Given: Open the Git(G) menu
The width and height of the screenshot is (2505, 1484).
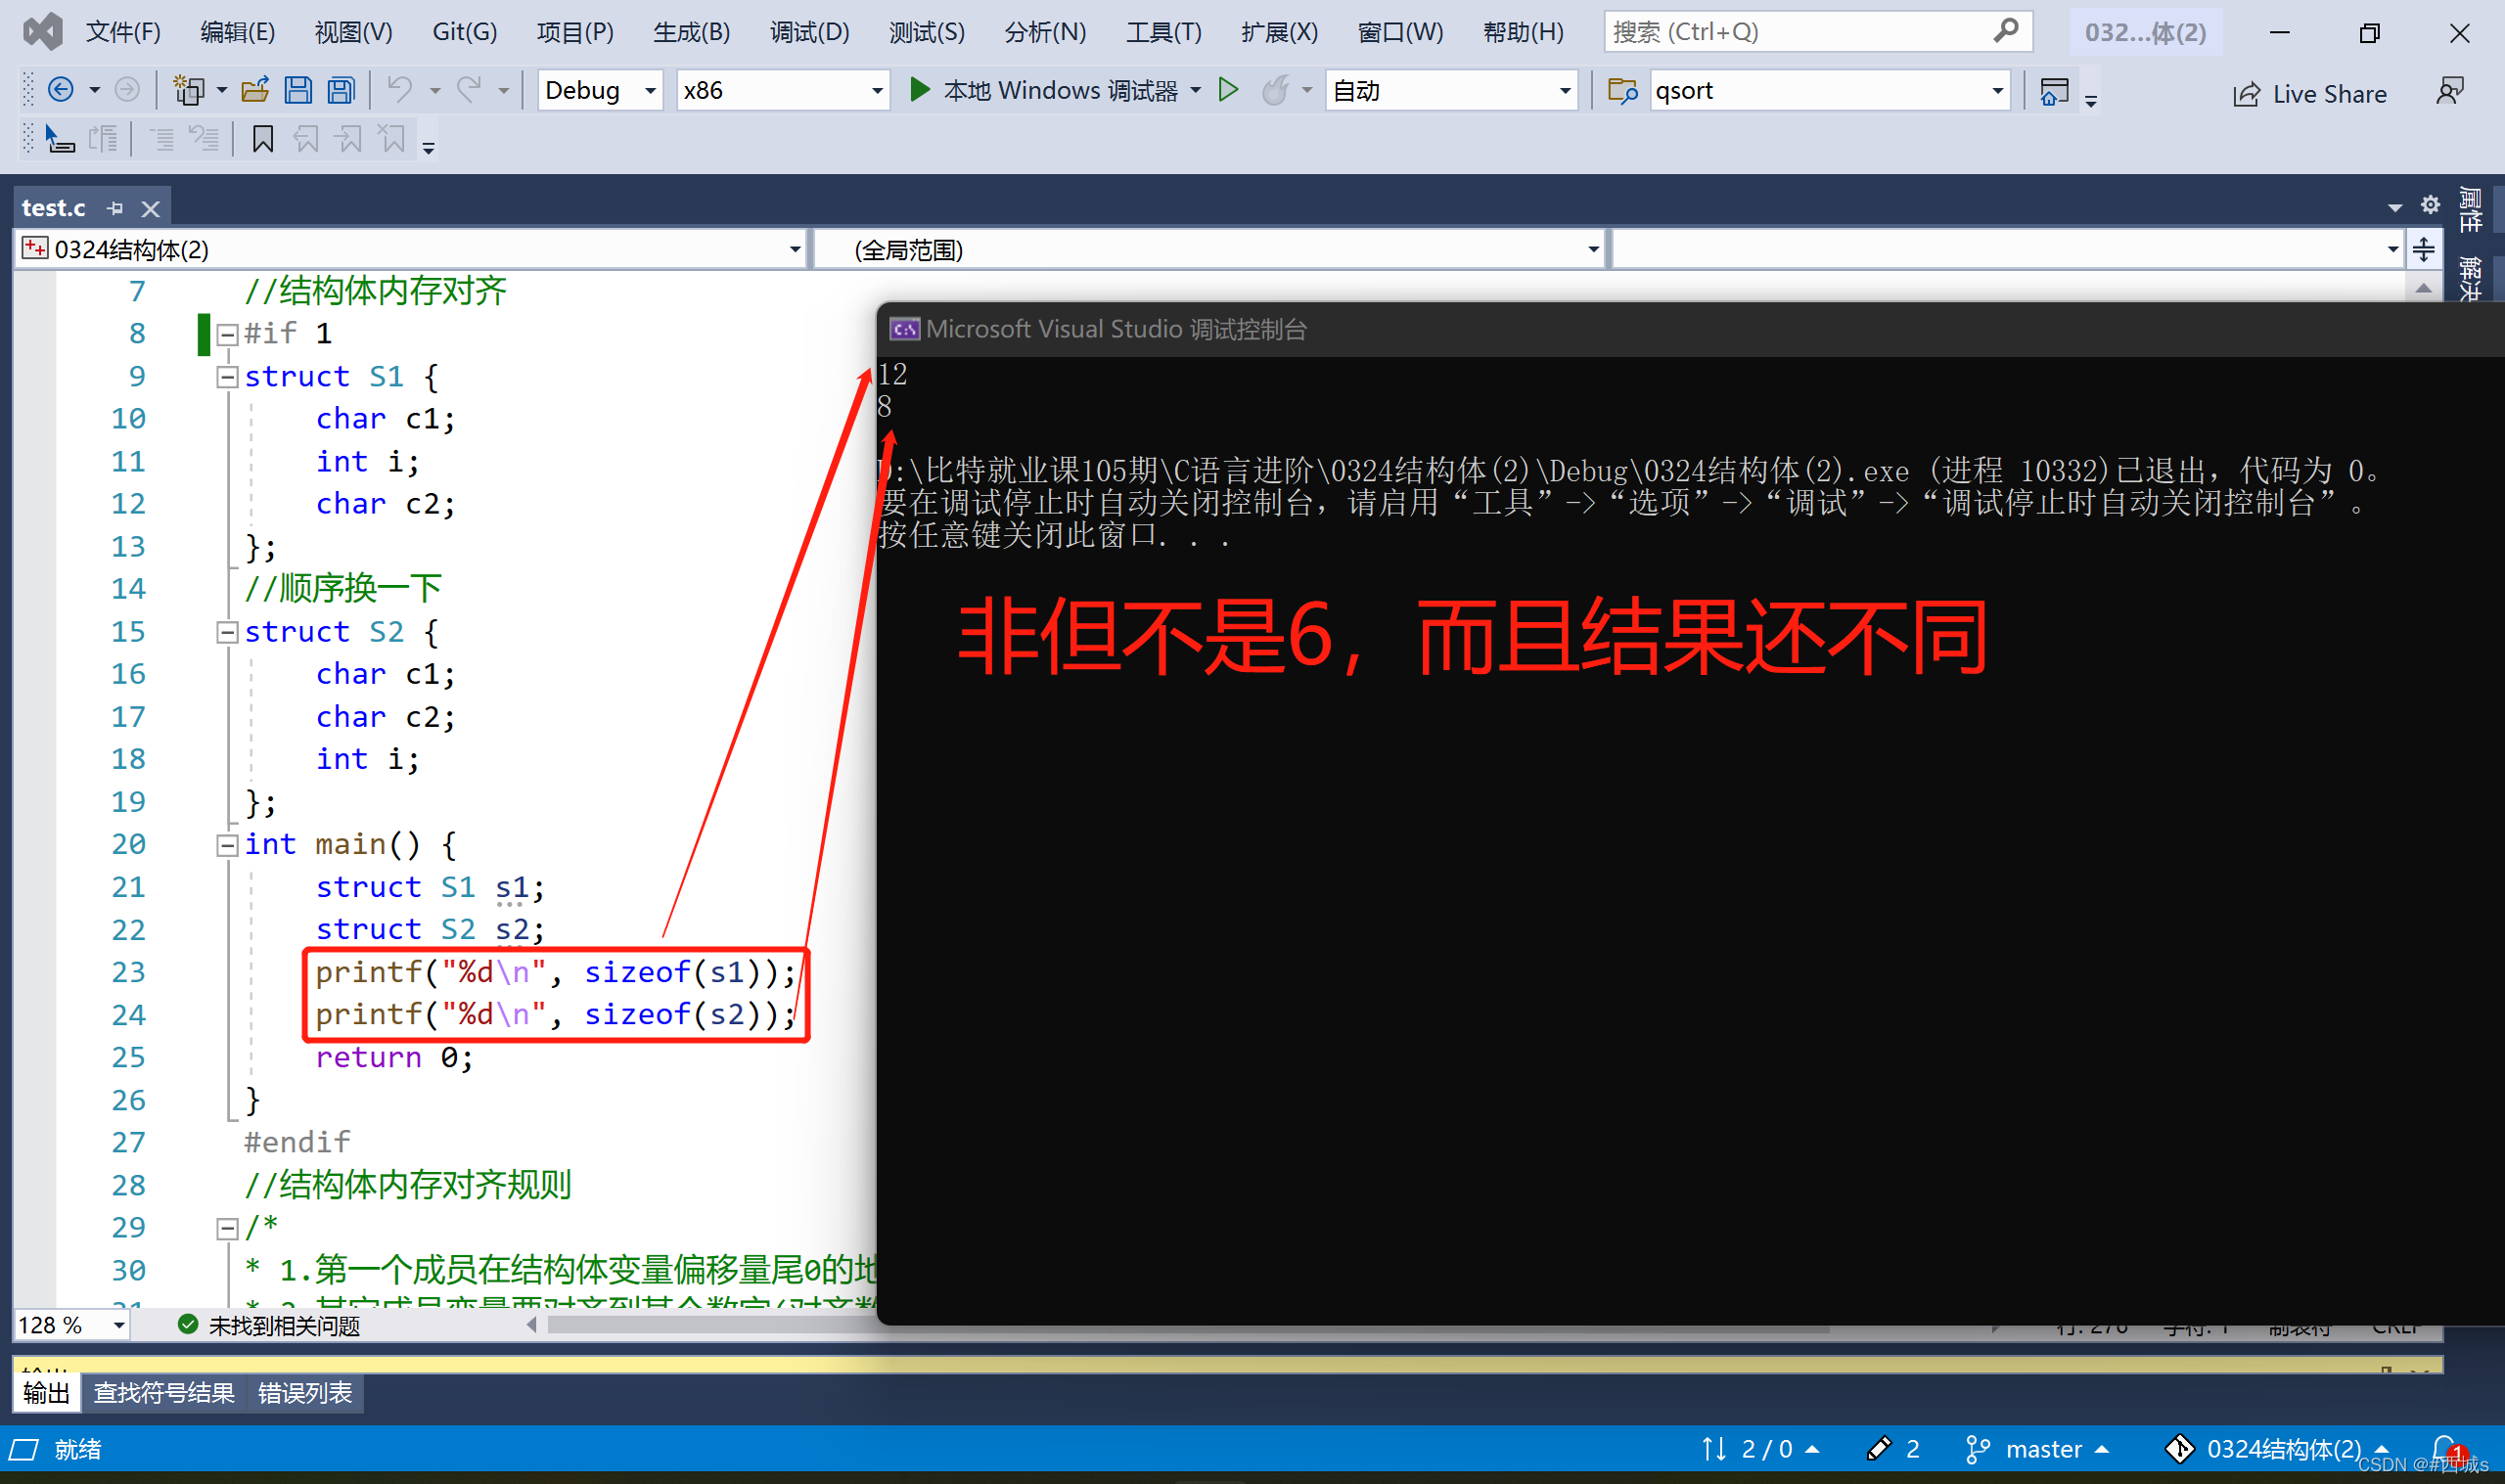Looking at the screenshot, I should (x=464, y=32).
